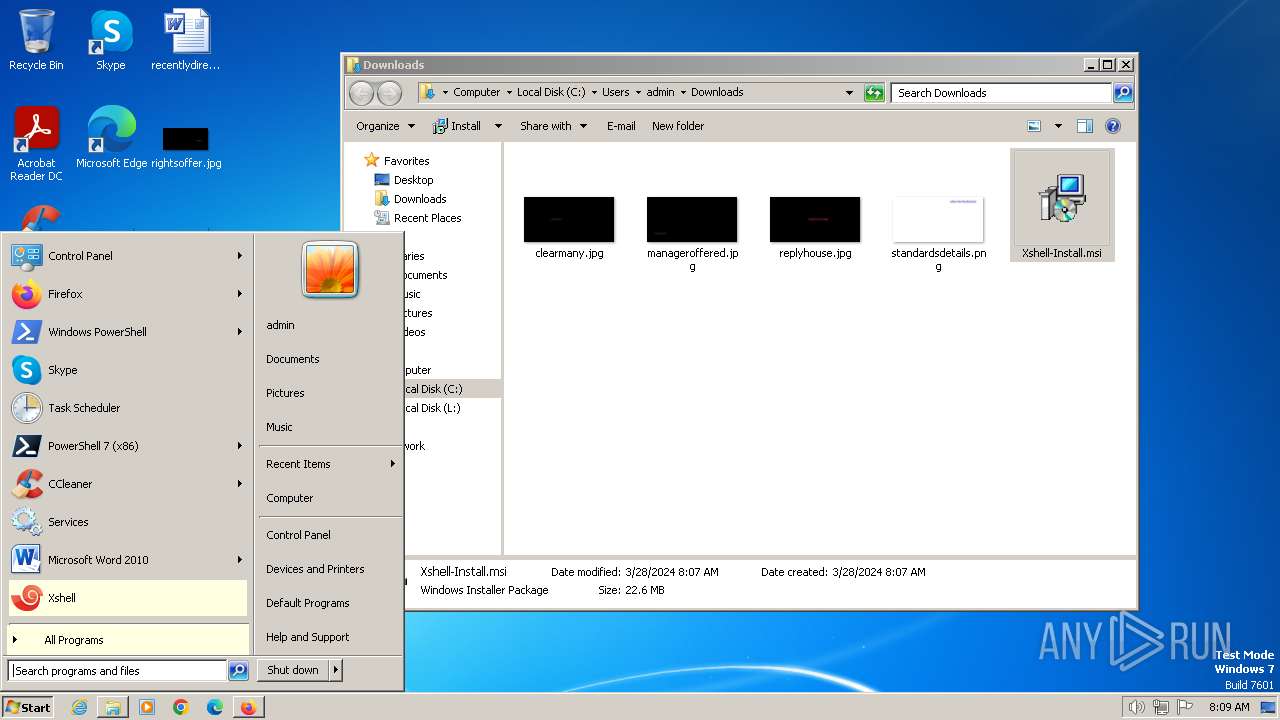Click Users in the address breadcrumb
This screenshot has height=720, width=1280.
coord(615,92)
